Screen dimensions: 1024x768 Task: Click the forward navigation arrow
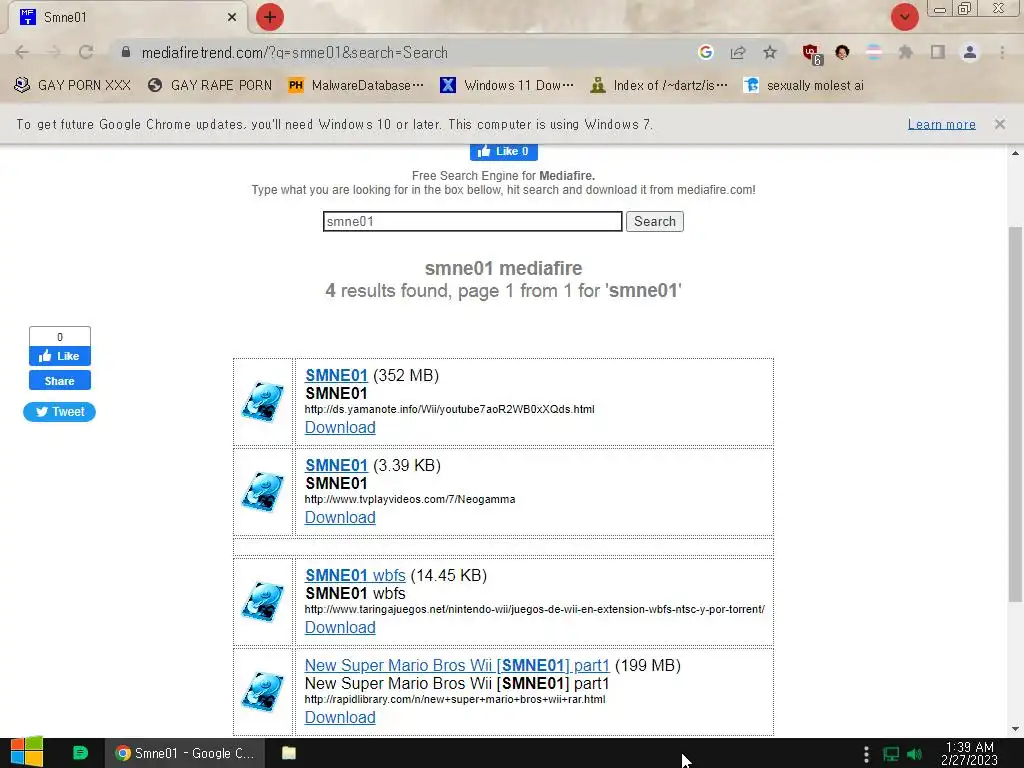(54, 52)
